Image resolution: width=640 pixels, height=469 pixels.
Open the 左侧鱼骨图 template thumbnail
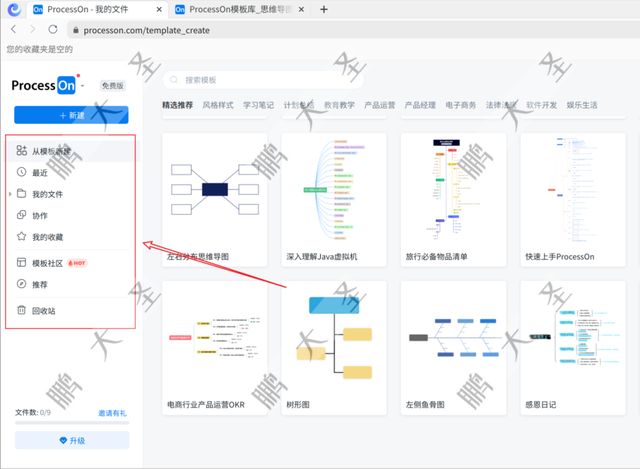pos(453,338)
